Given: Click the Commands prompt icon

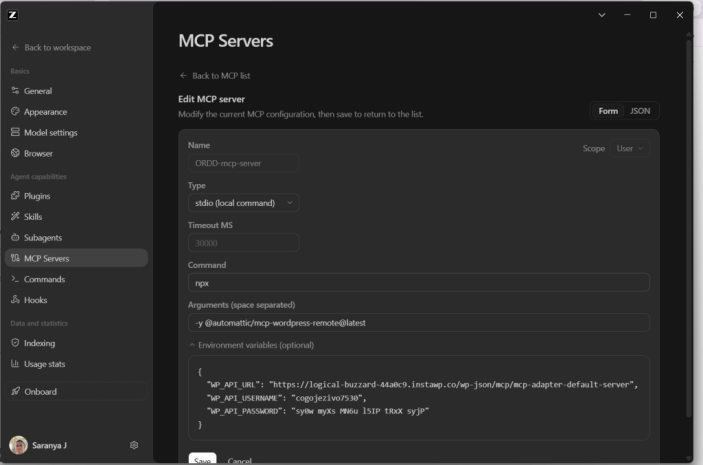Looking at the screenshot, I should pos(15,279).
